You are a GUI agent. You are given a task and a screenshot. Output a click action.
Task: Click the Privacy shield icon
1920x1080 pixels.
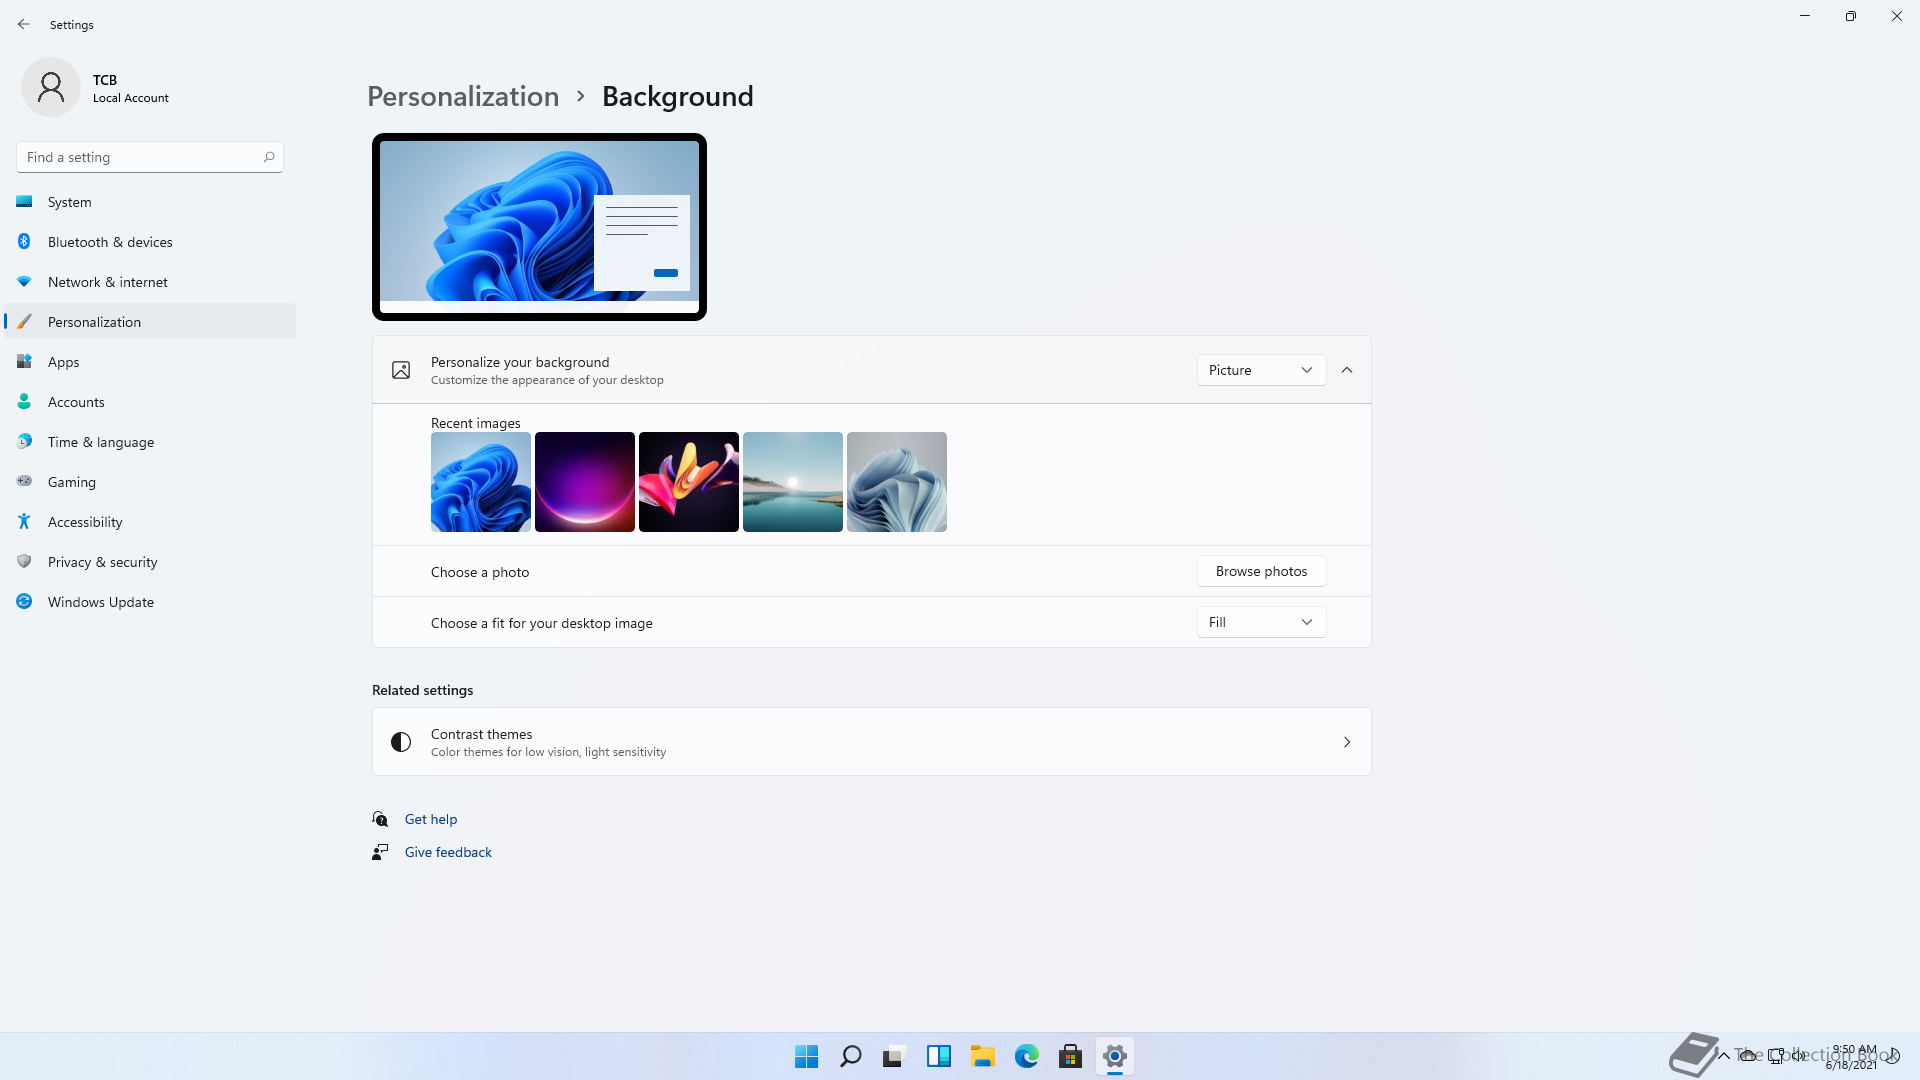(x=24, y=562)
